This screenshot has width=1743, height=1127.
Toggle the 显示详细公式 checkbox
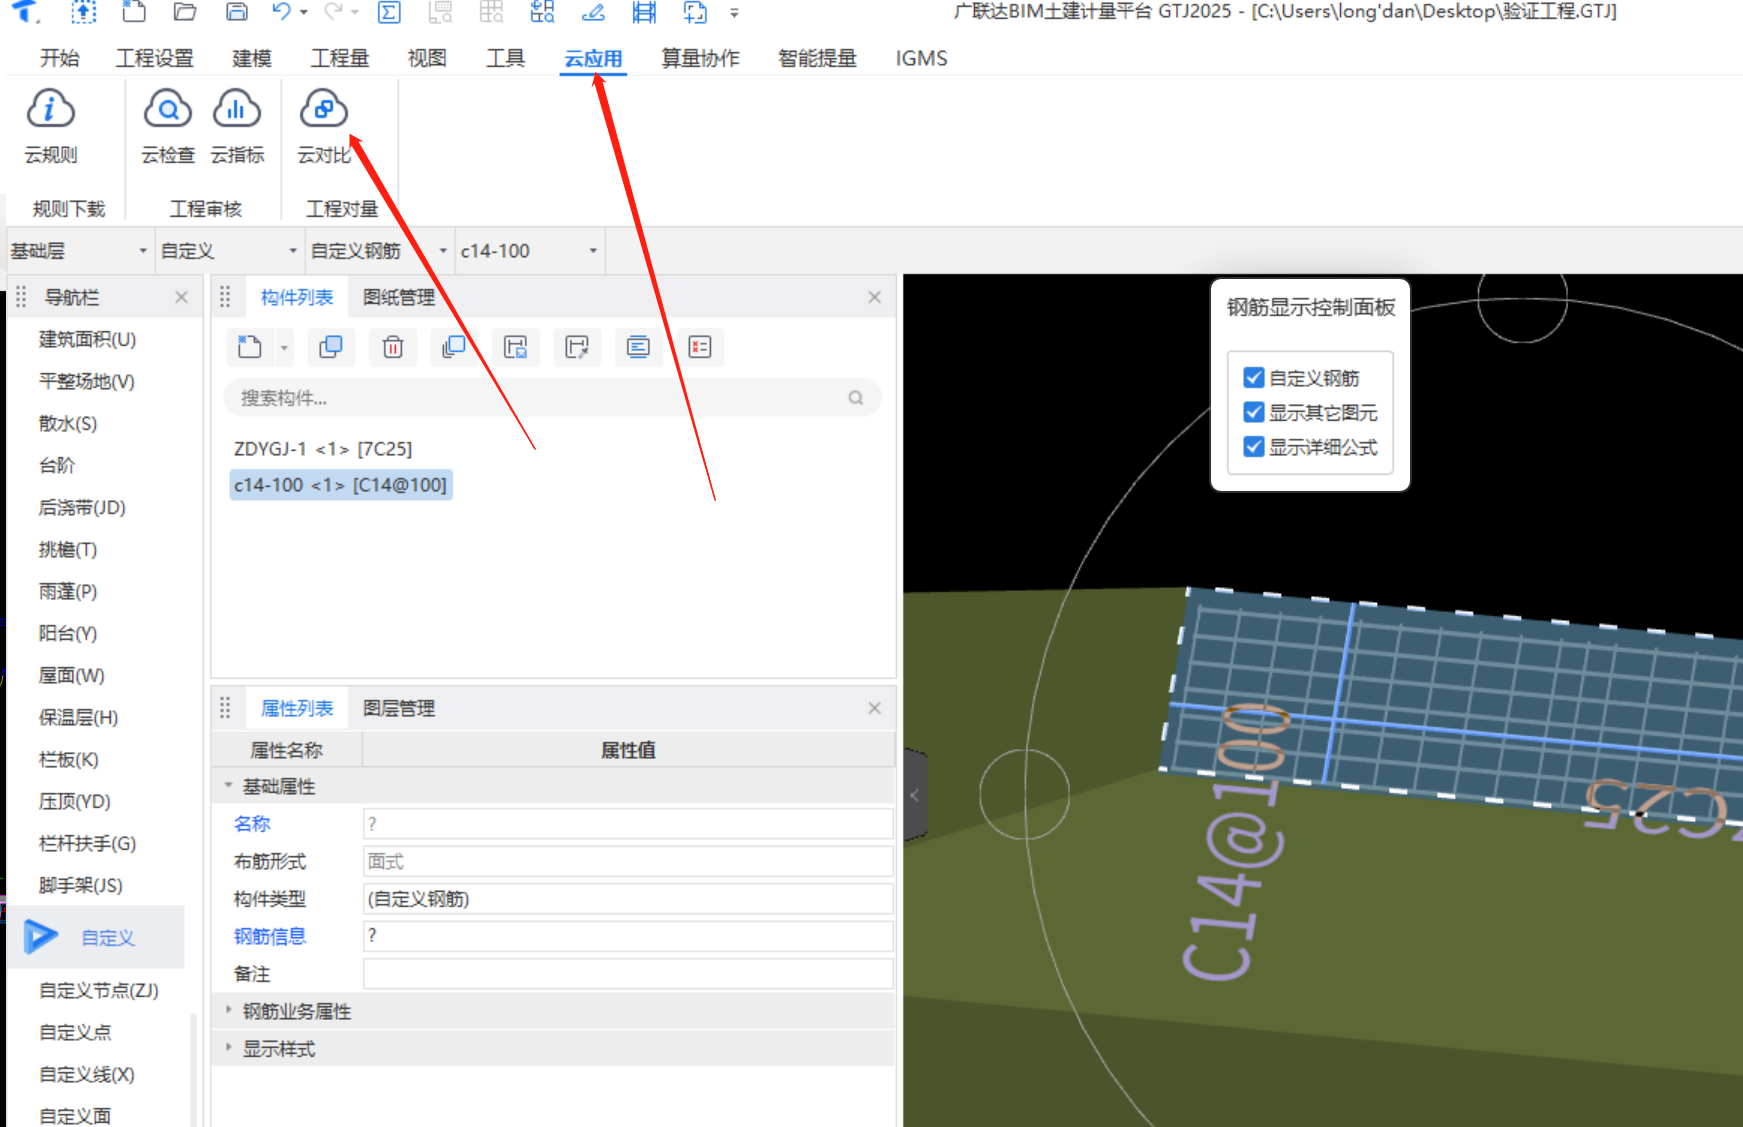click(x=1254, y=447)
